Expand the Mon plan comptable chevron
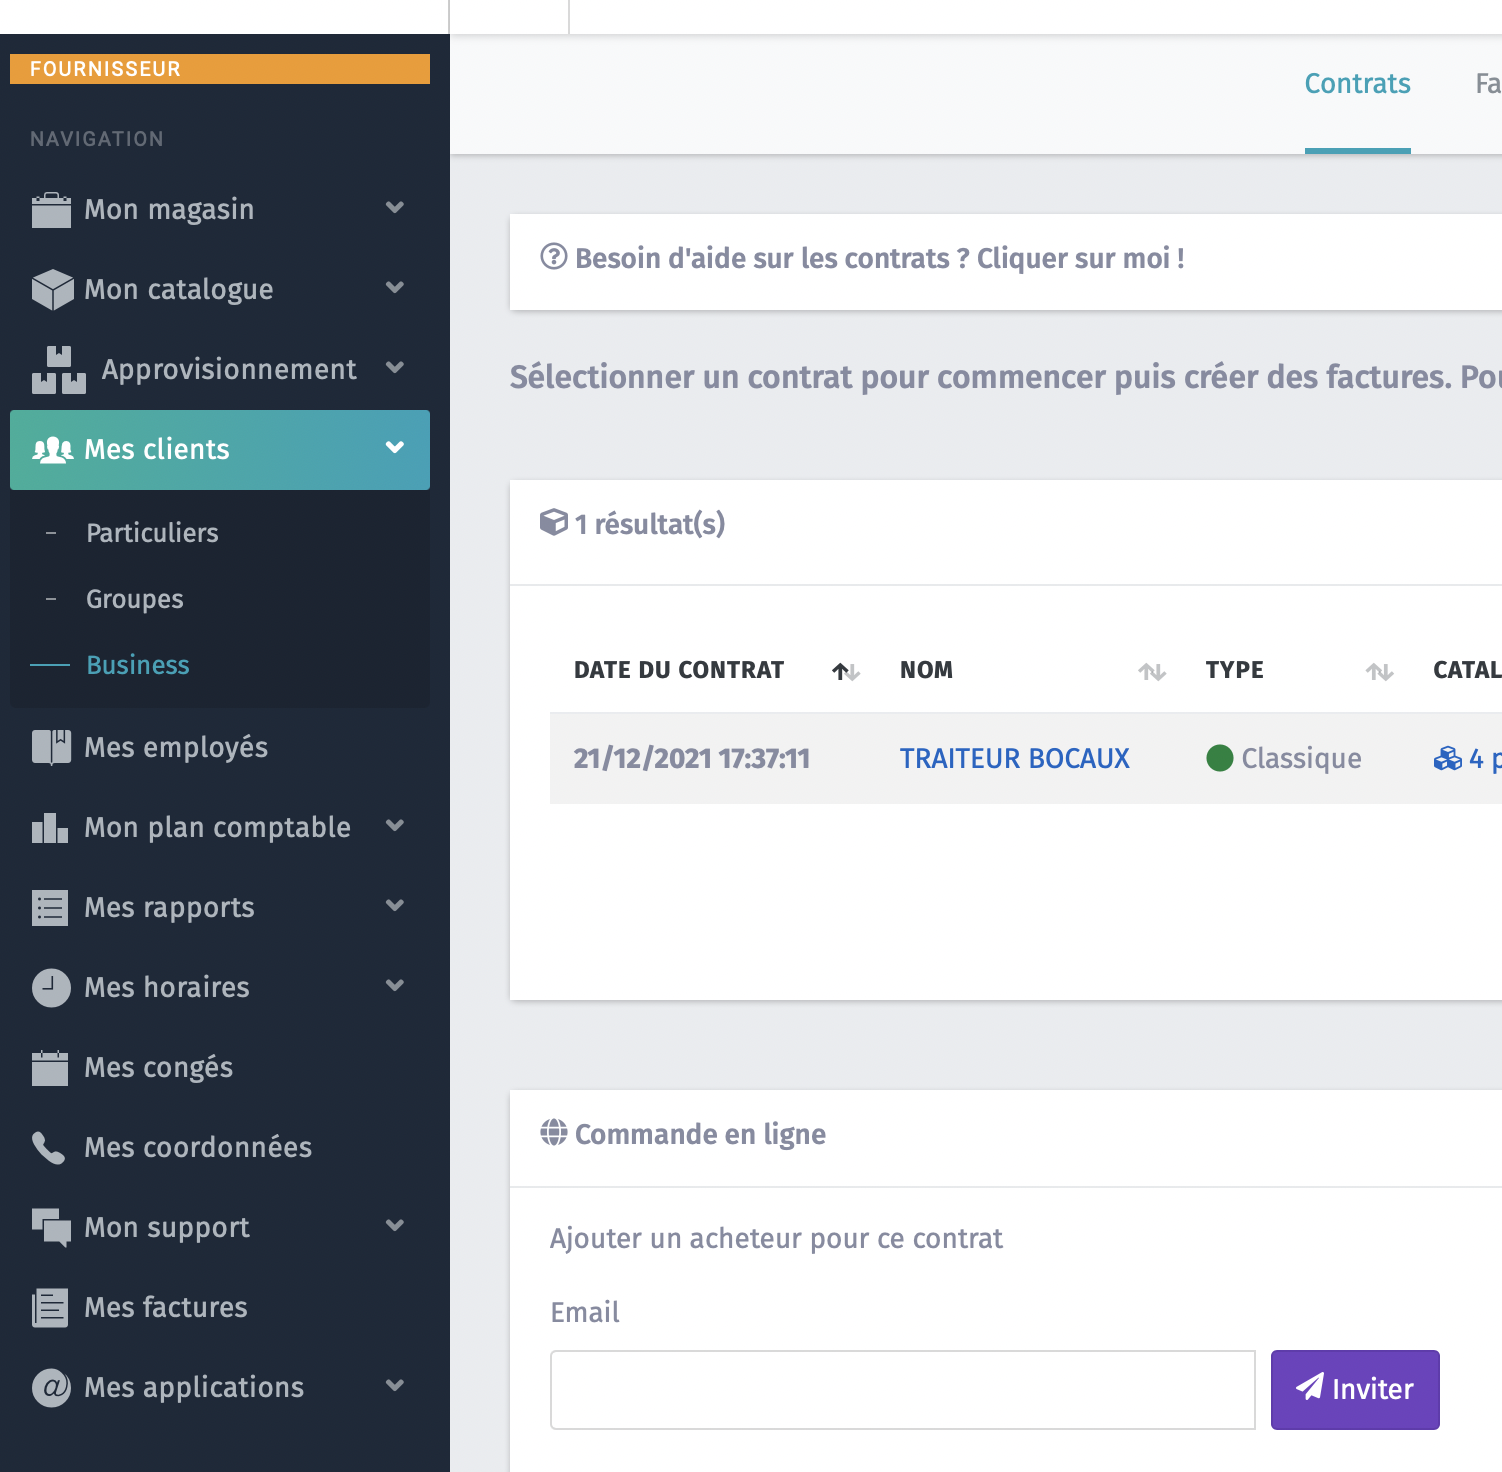The image size is (1502, 1472). pos(395,826)
